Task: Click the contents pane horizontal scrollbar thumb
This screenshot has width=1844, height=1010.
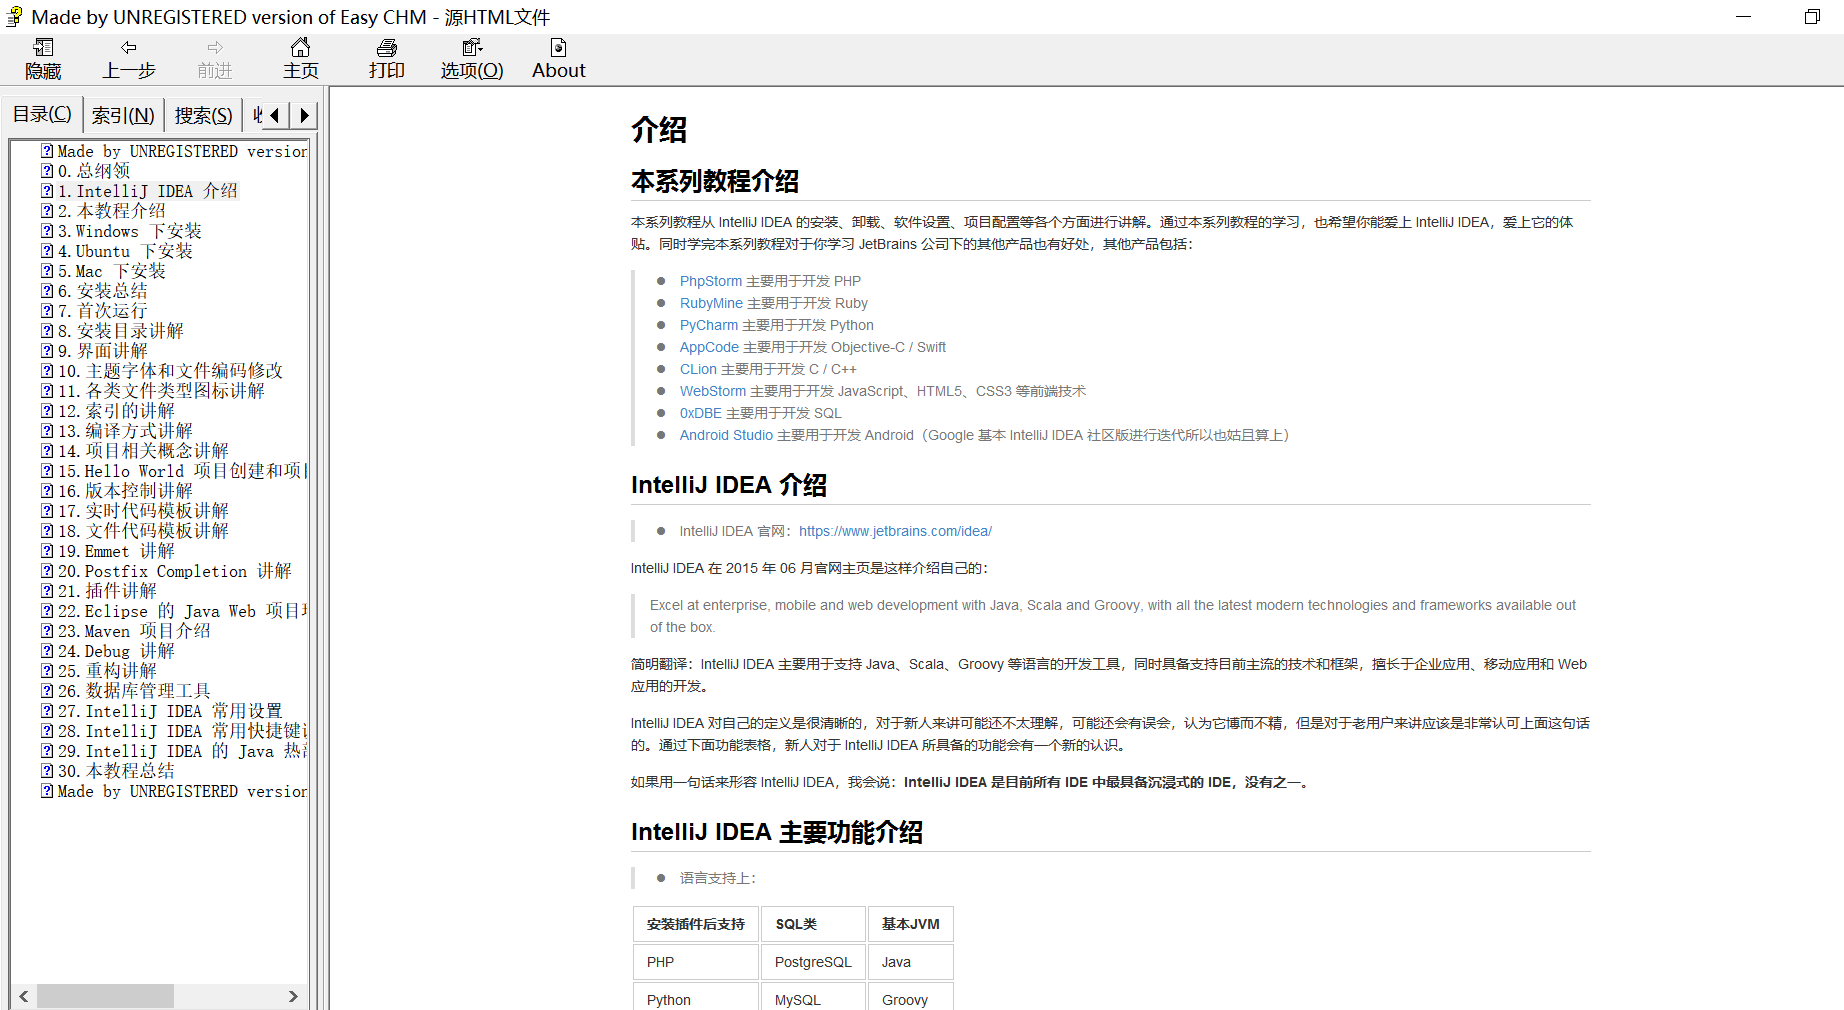Action: coord(105,996)
